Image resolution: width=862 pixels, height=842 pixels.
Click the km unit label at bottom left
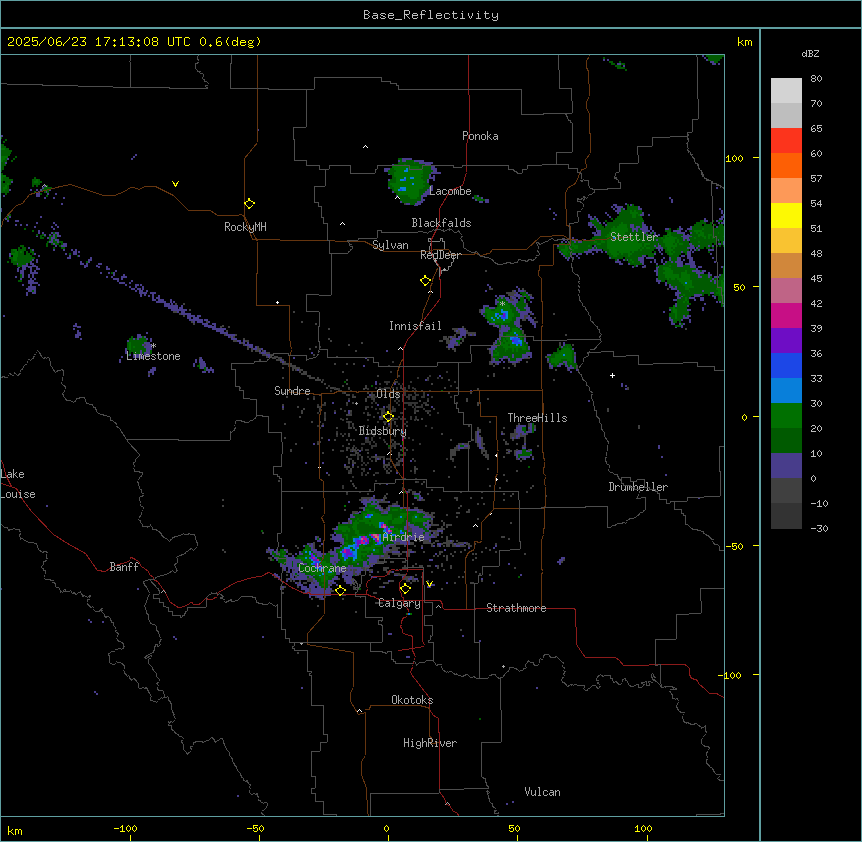click(x=15, y=830)
